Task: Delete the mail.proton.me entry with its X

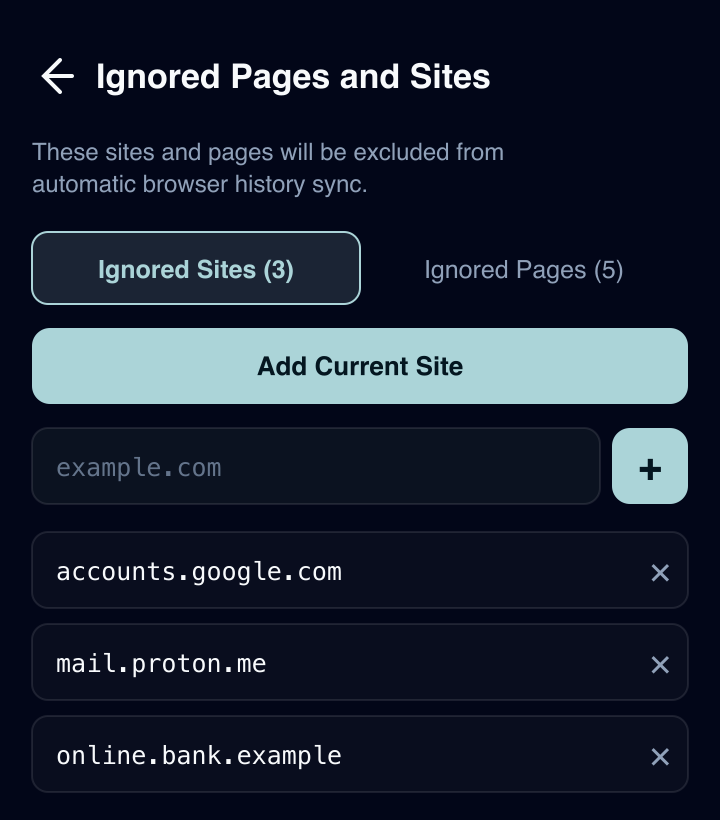Action: (x=660, y=665)
